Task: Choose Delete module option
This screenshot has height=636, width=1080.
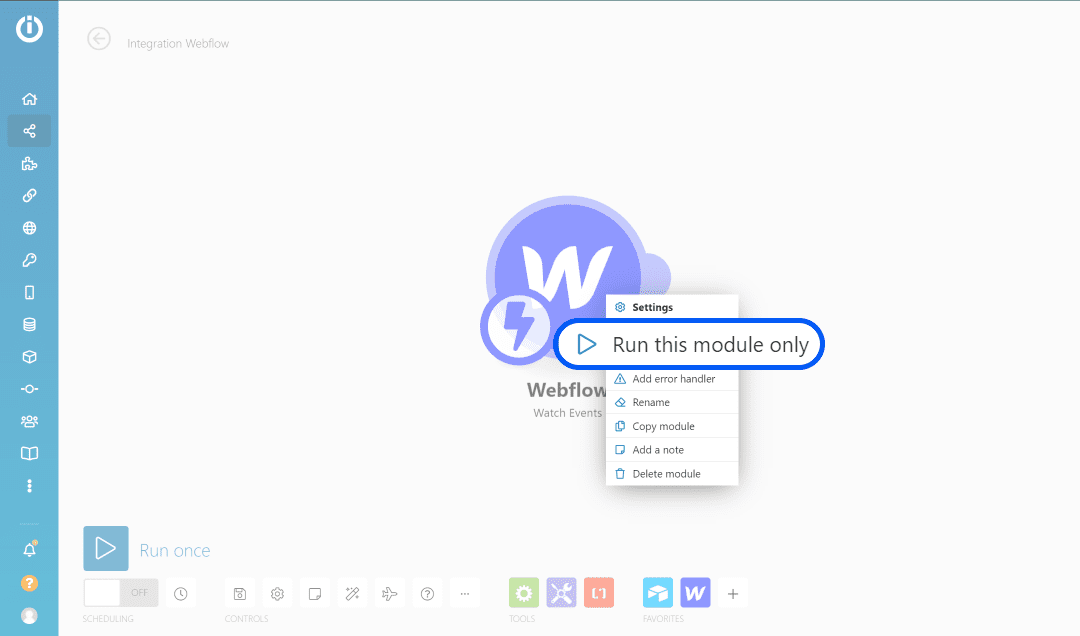Action: coord(672,474)
